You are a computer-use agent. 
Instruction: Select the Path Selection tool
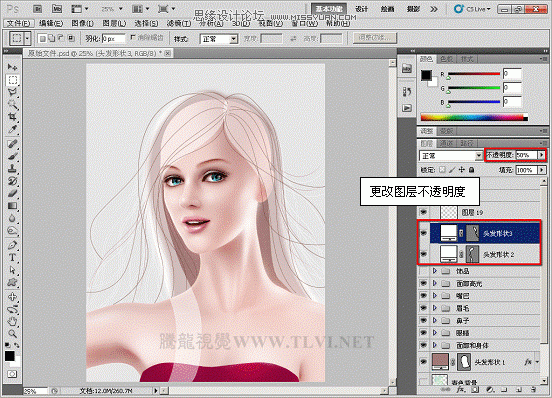click(x=12, y=270)
